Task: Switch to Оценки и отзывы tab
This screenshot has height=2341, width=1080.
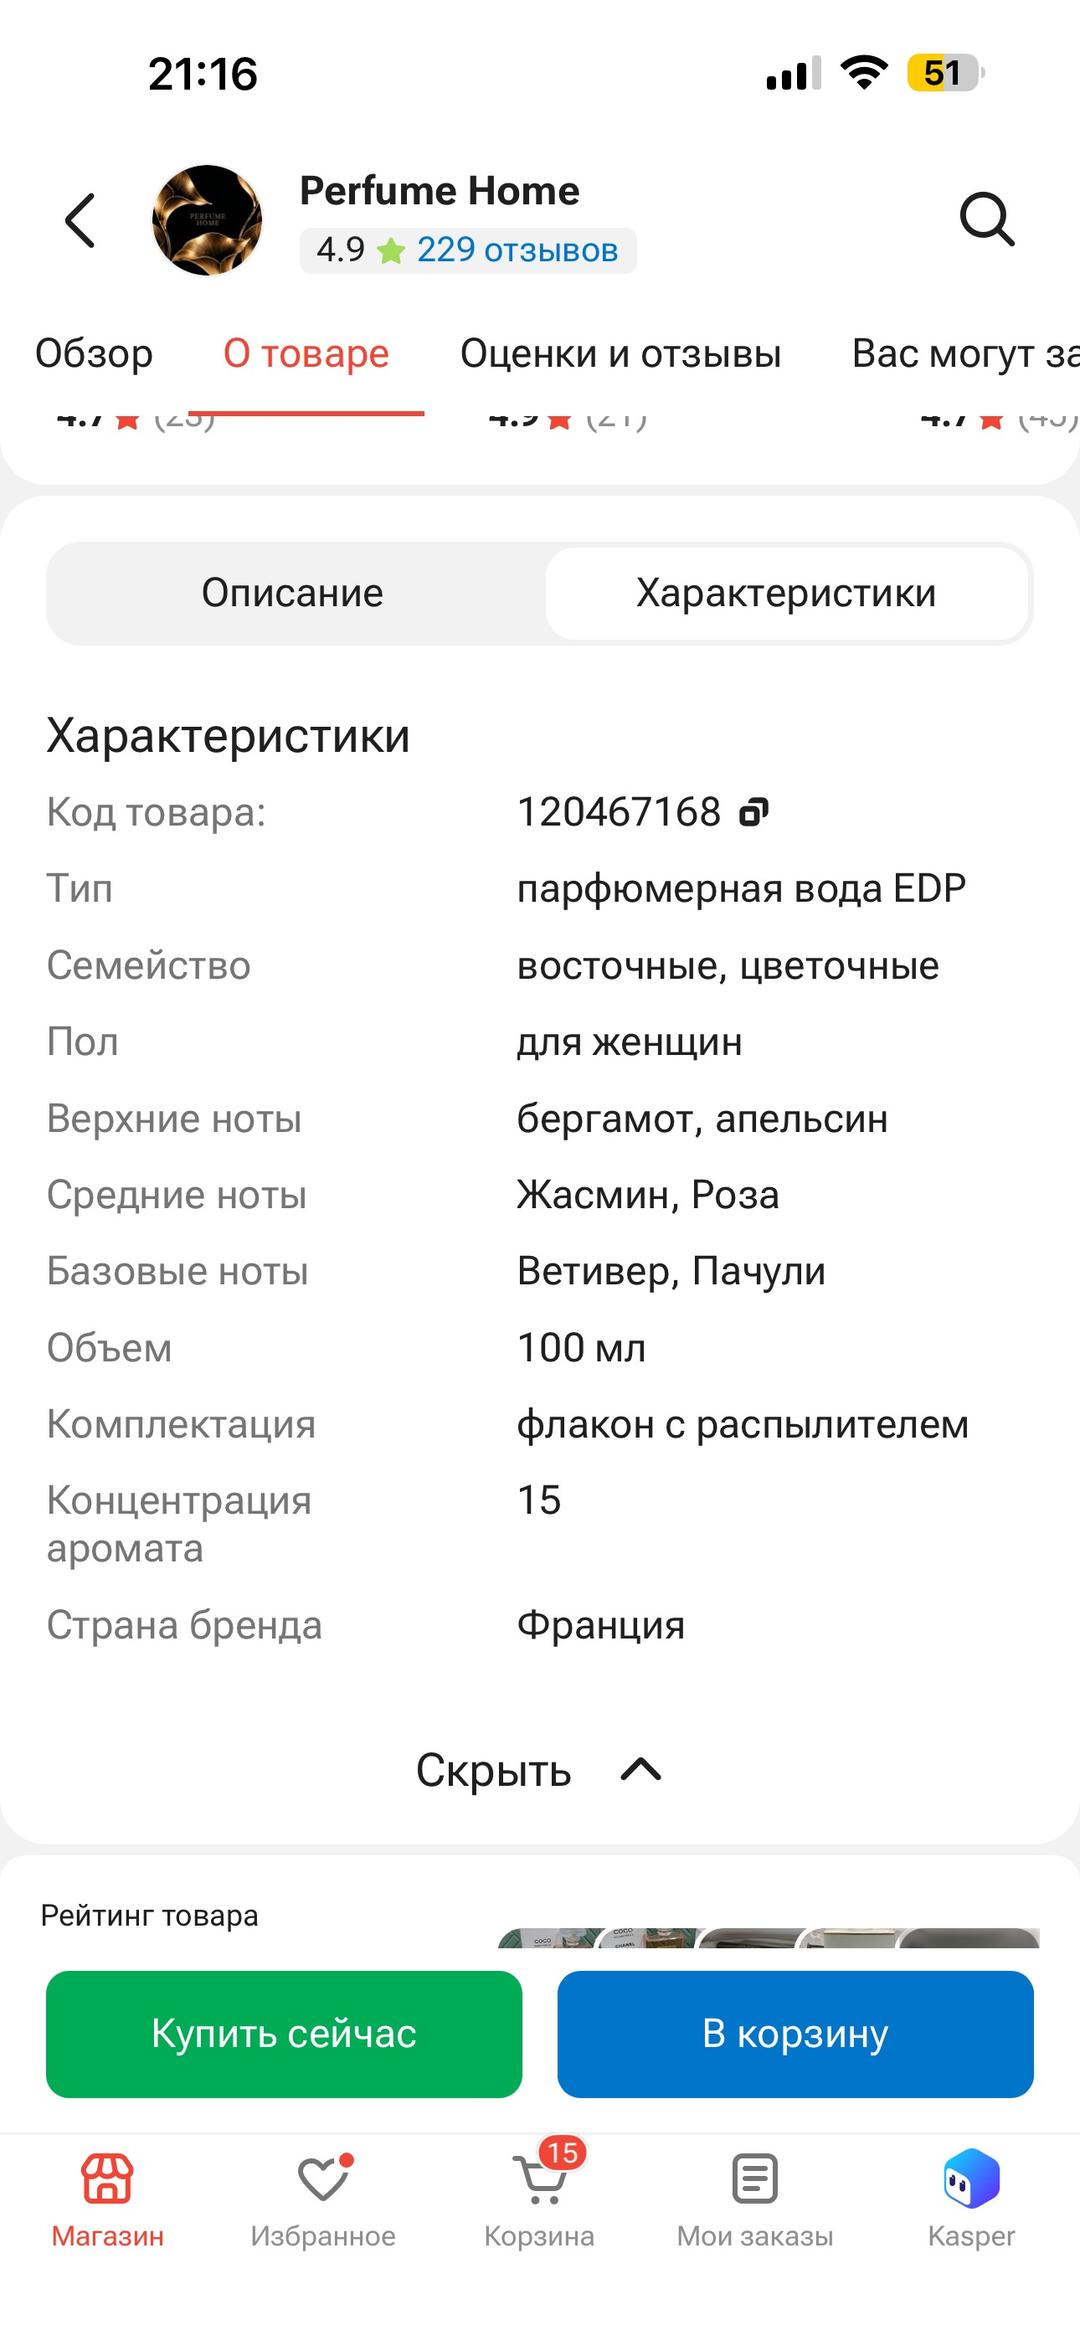Action: [620, 353]
